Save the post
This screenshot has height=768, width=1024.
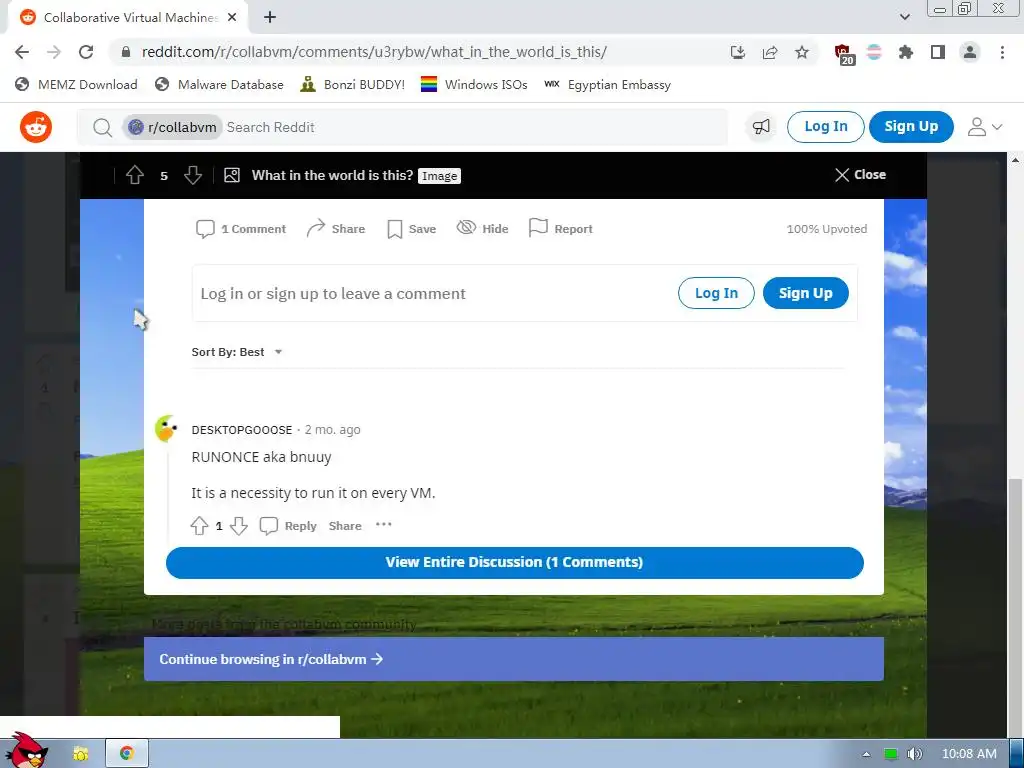pos(411,229)
